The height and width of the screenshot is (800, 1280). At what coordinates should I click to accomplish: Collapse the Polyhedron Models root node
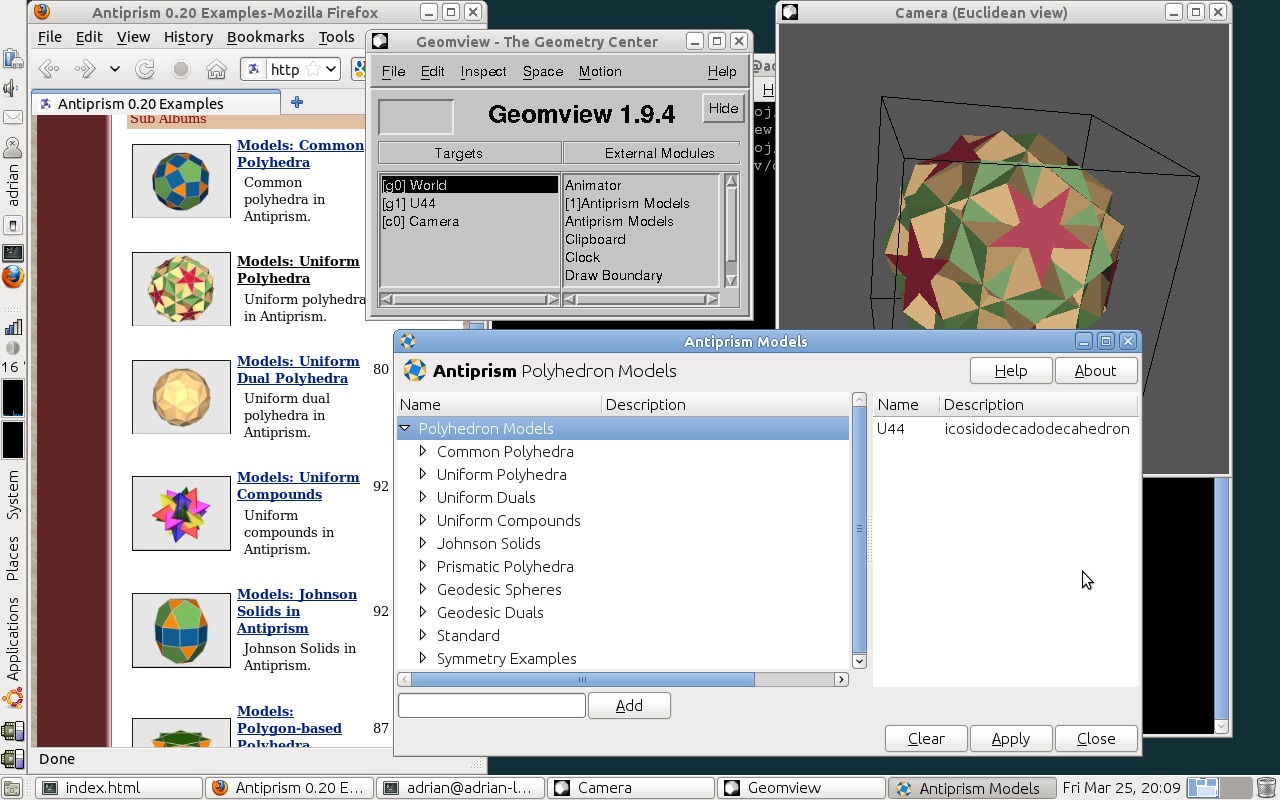[405, 428]
